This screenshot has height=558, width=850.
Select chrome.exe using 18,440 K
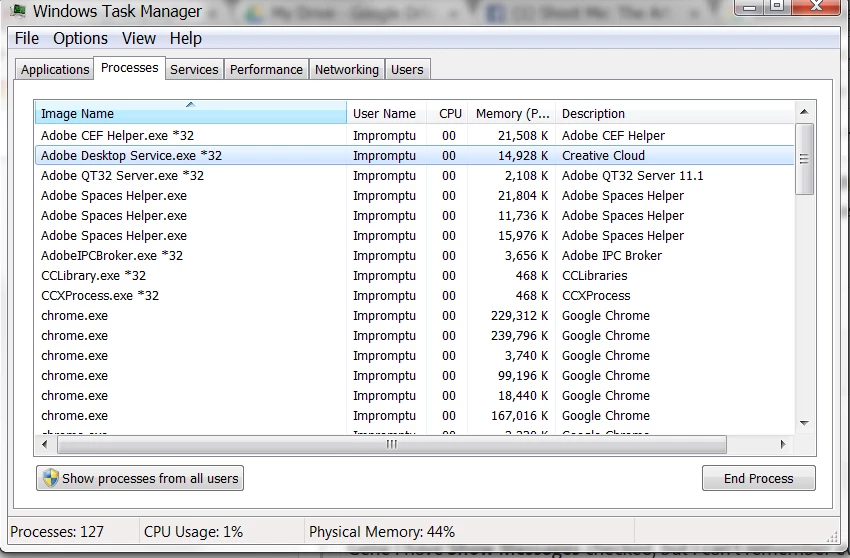pos(415,396)
